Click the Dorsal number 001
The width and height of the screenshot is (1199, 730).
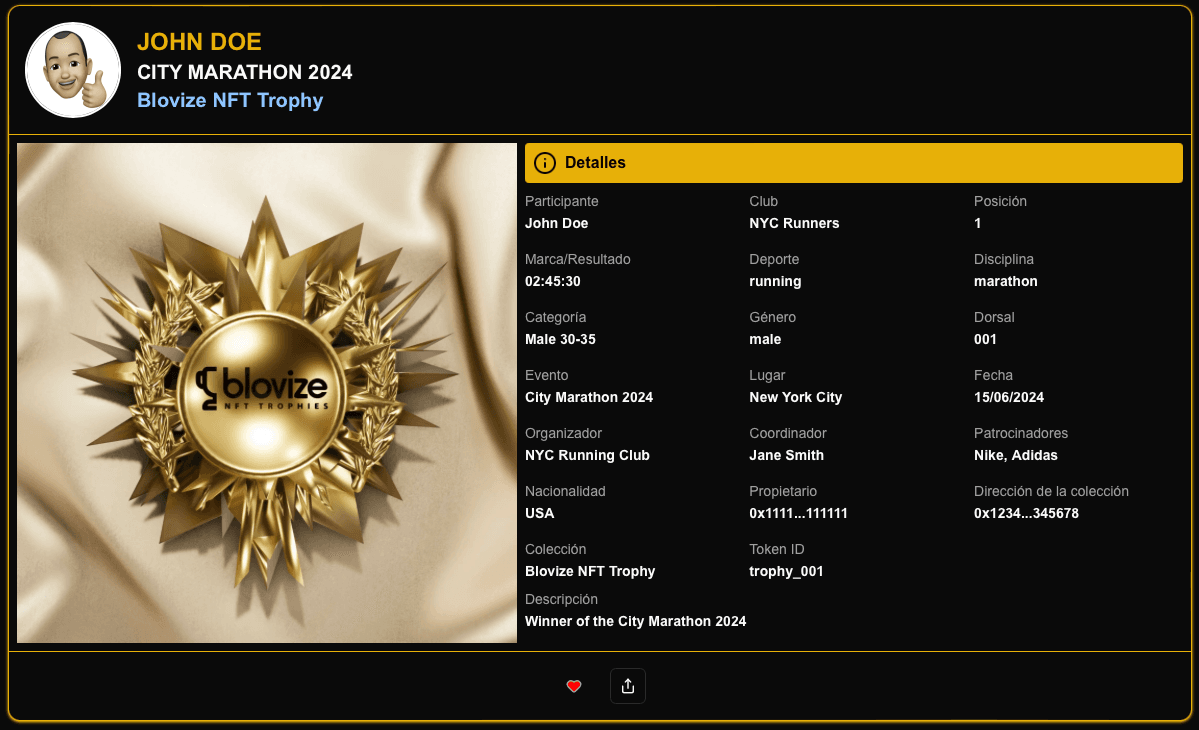point(985,339)
